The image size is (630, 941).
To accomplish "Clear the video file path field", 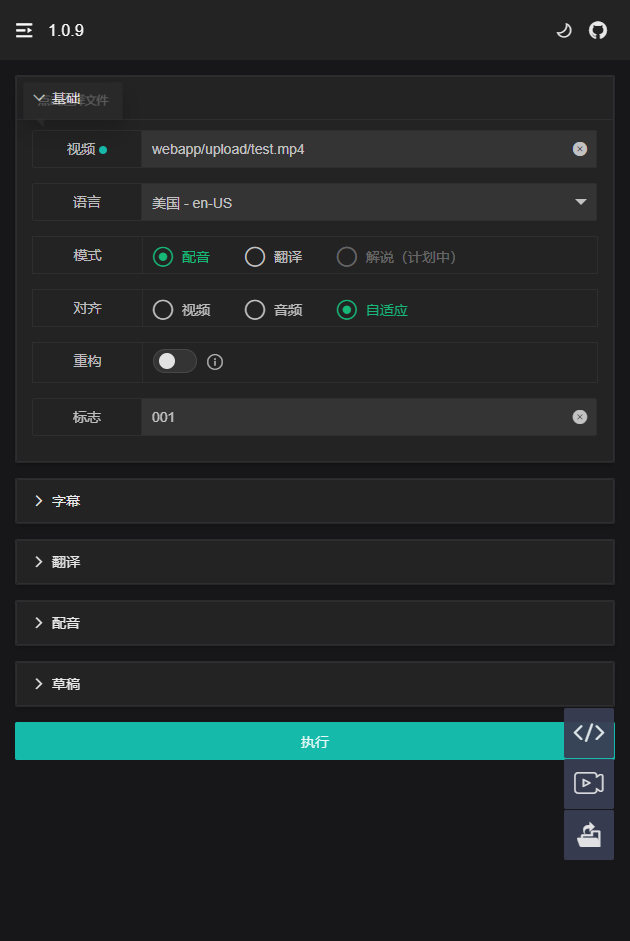I will (x=580, y=149).
